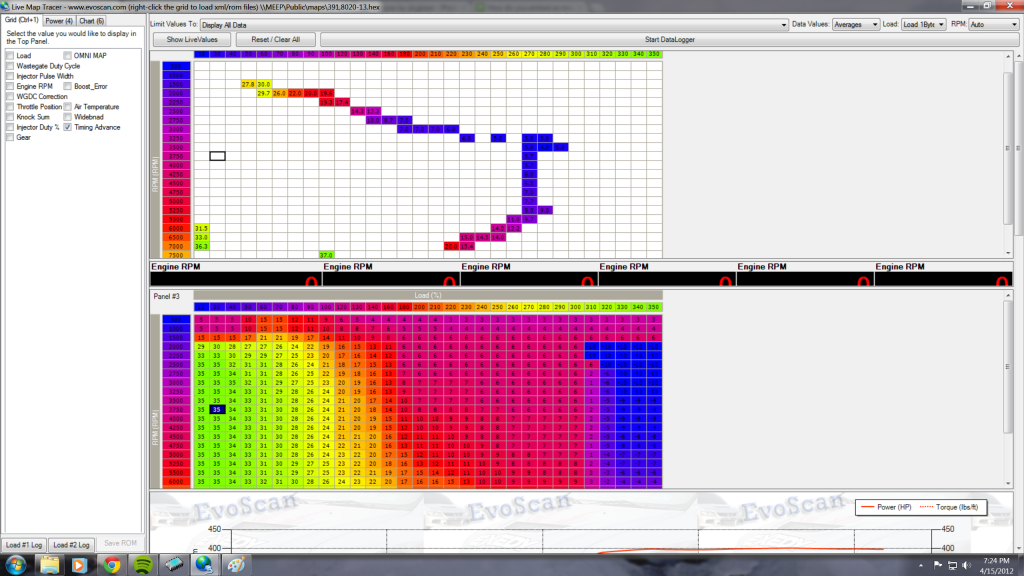
Task: Click top grid scrollbar up arrow
Action: 1008,56
